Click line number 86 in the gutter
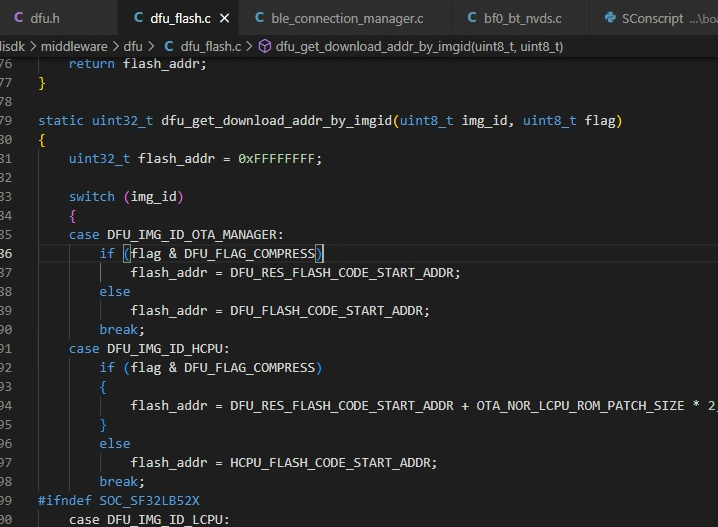The image size is (718, 527). [x=7, y=254]
